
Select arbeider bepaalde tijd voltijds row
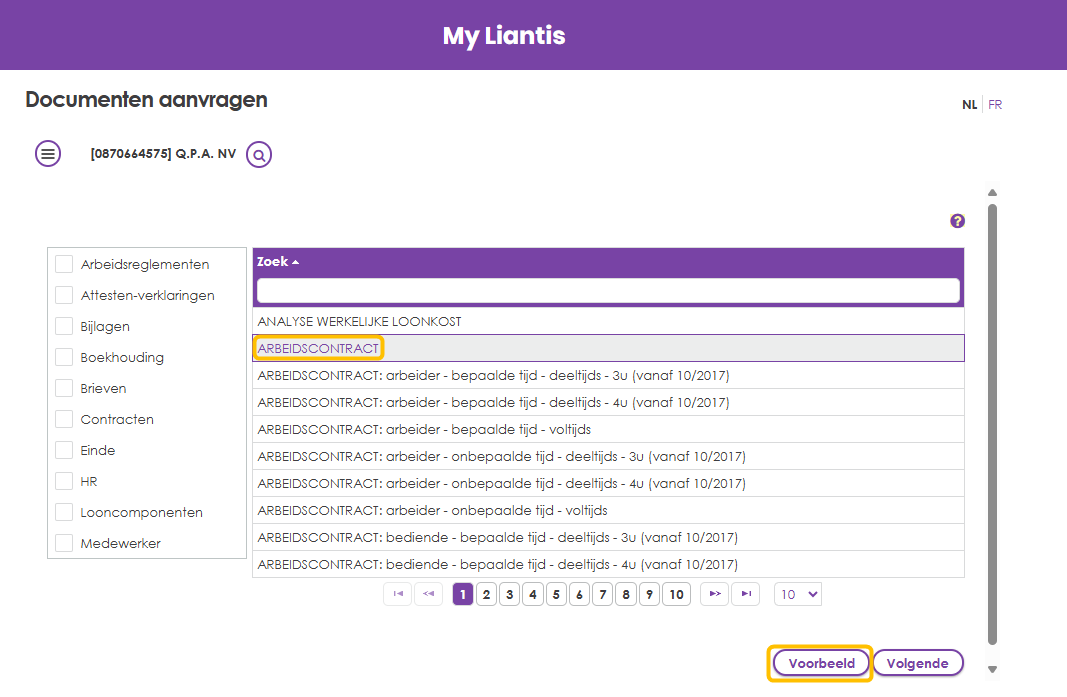click(608, 429)
